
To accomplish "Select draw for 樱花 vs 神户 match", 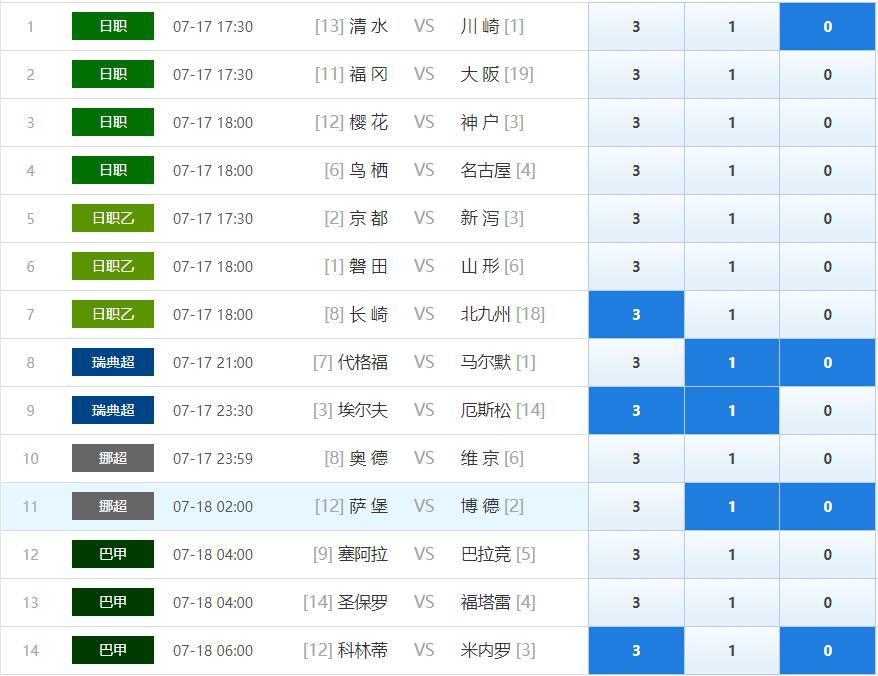I will (x=731, y=123).
